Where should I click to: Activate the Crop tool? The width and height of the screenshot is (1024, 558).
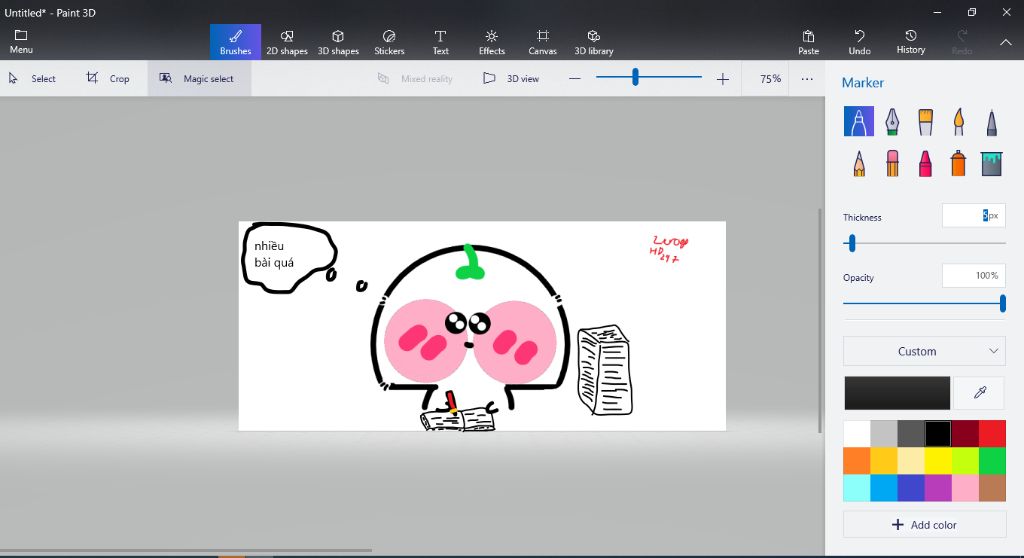click(108, 78)
